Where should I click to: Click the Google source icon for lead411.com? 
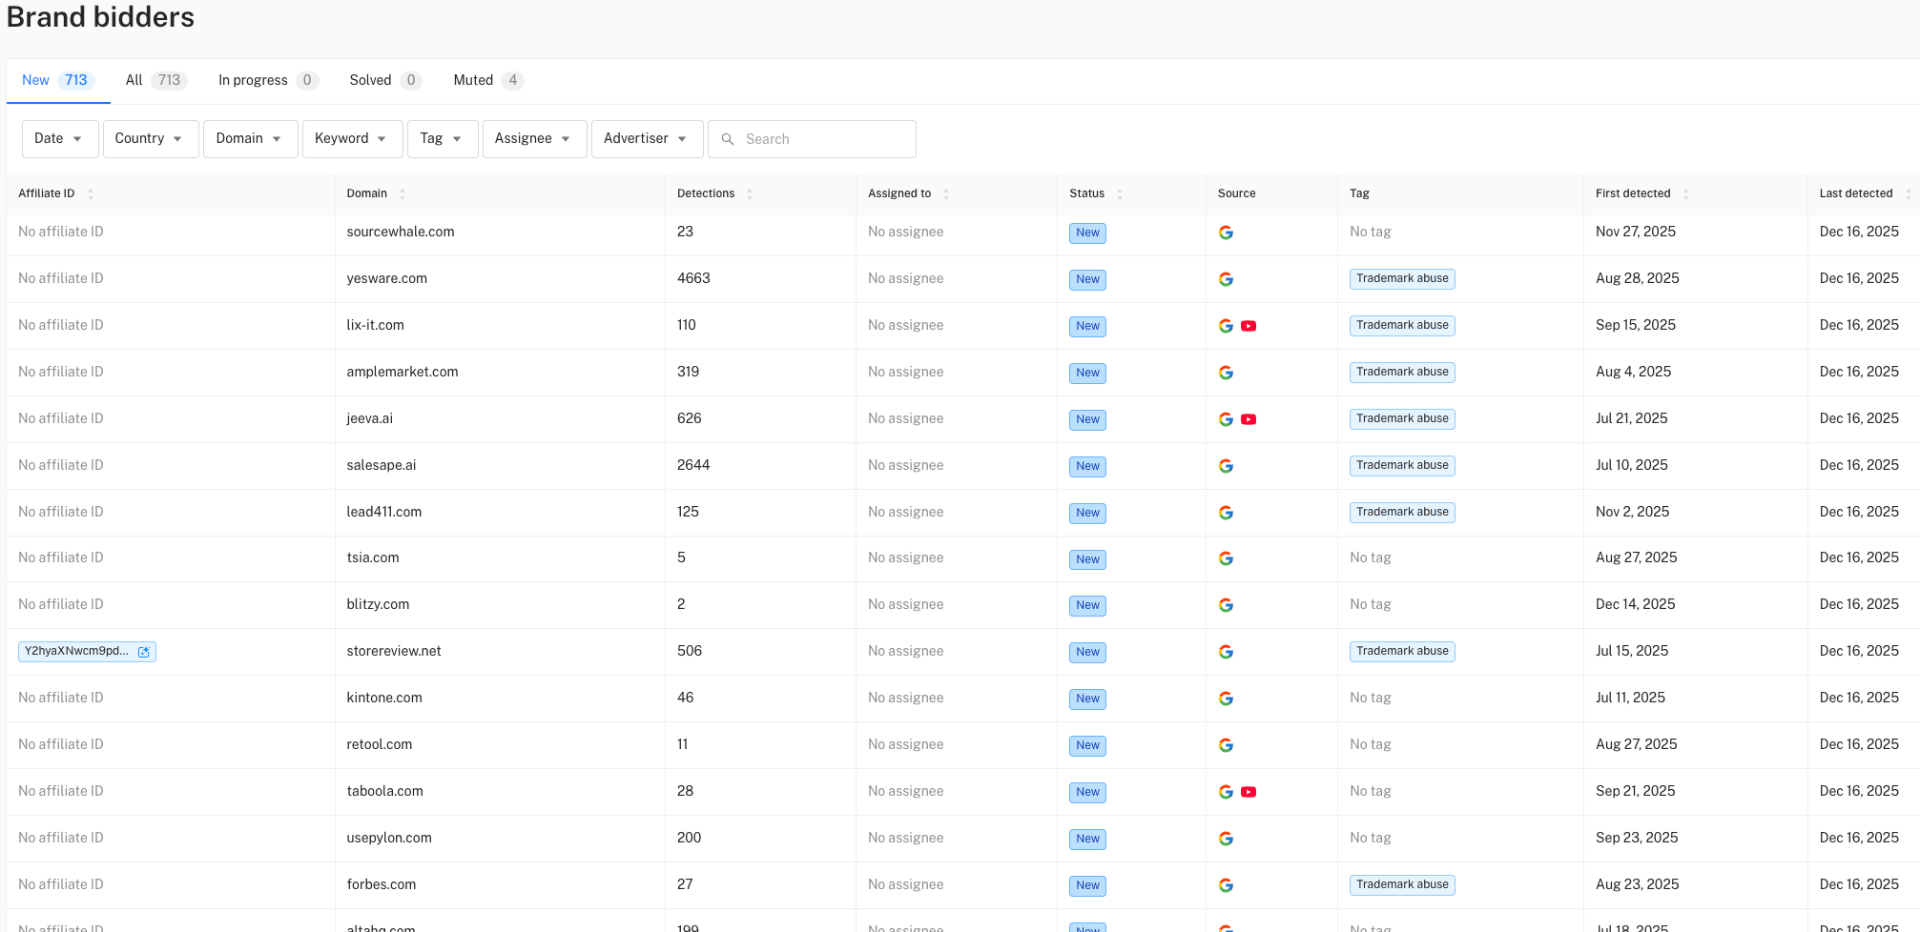1226,513
